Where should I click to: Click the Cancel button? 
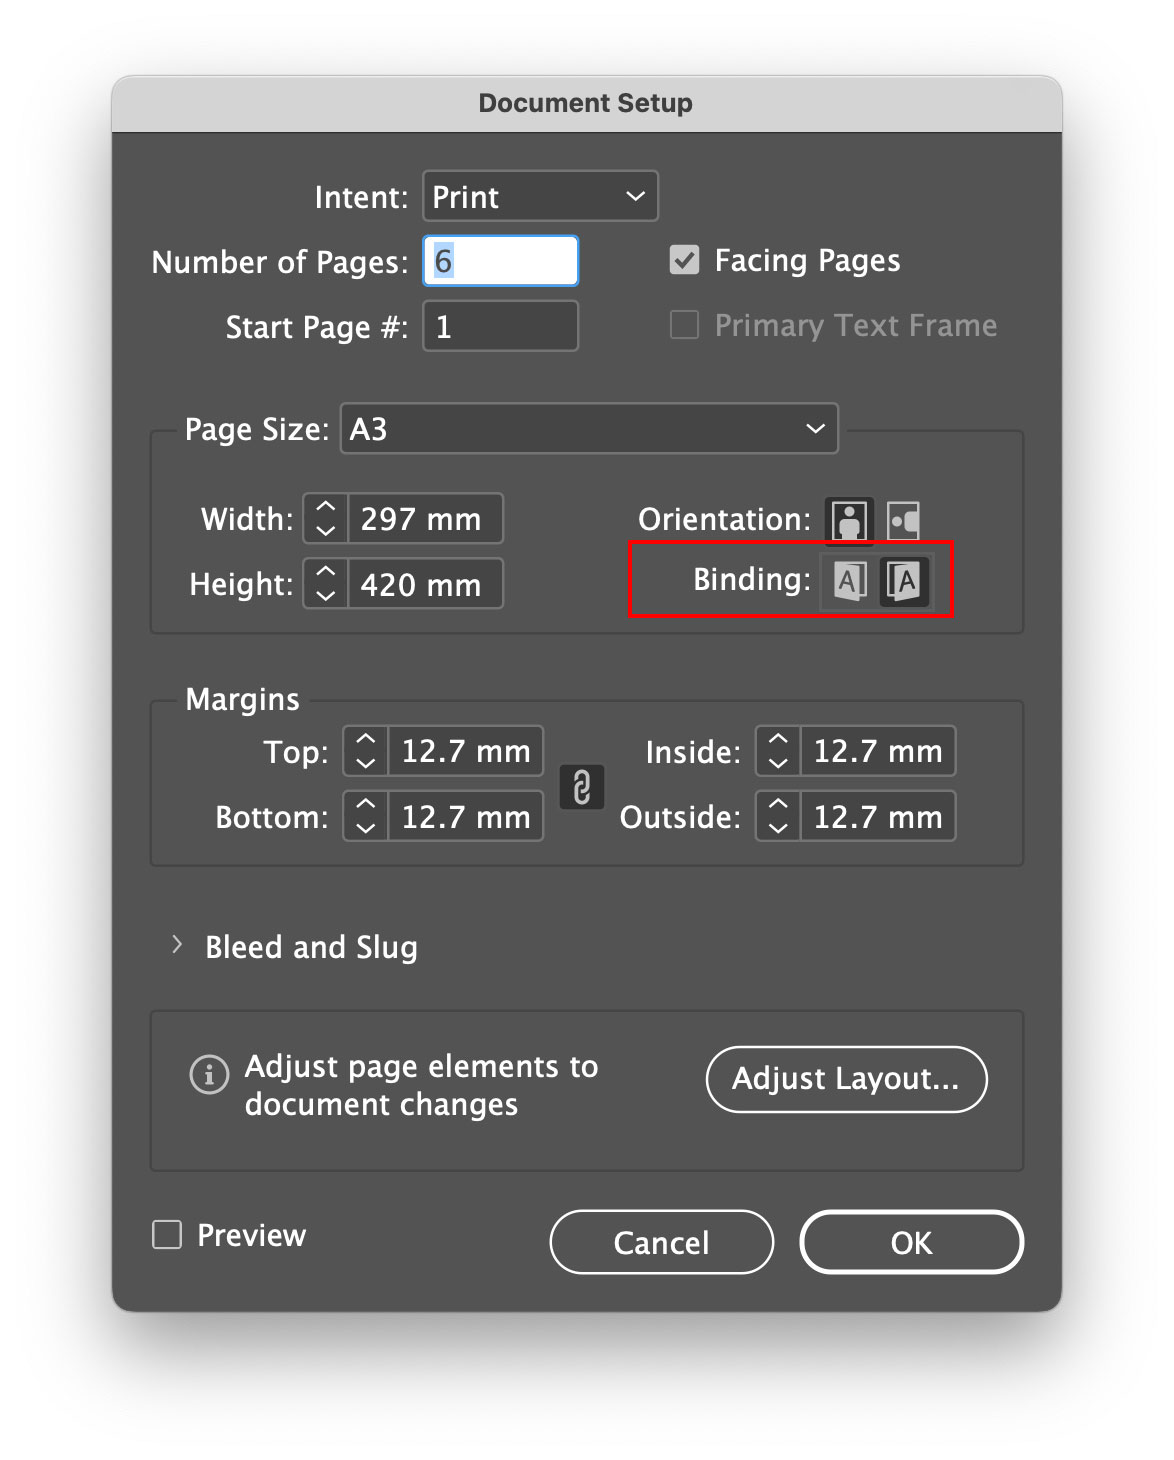(661, 1242)
